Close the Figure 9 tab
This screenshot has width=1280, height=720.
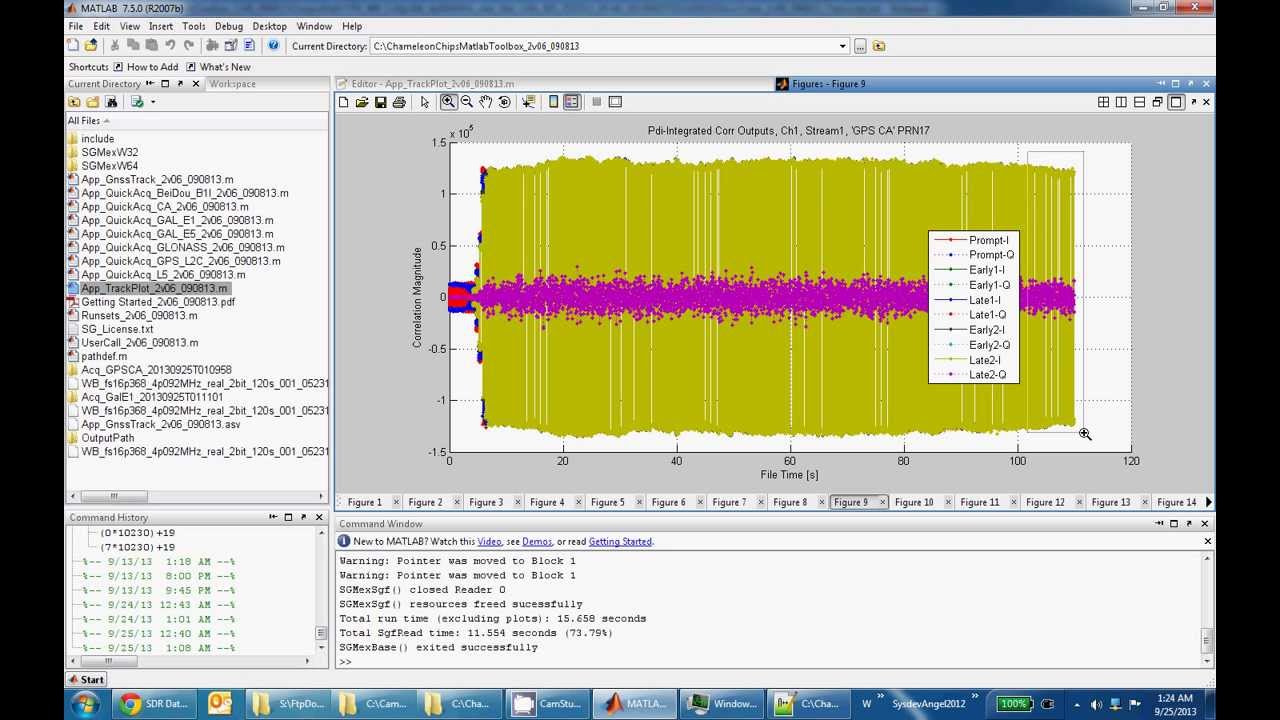coord(882,502)
